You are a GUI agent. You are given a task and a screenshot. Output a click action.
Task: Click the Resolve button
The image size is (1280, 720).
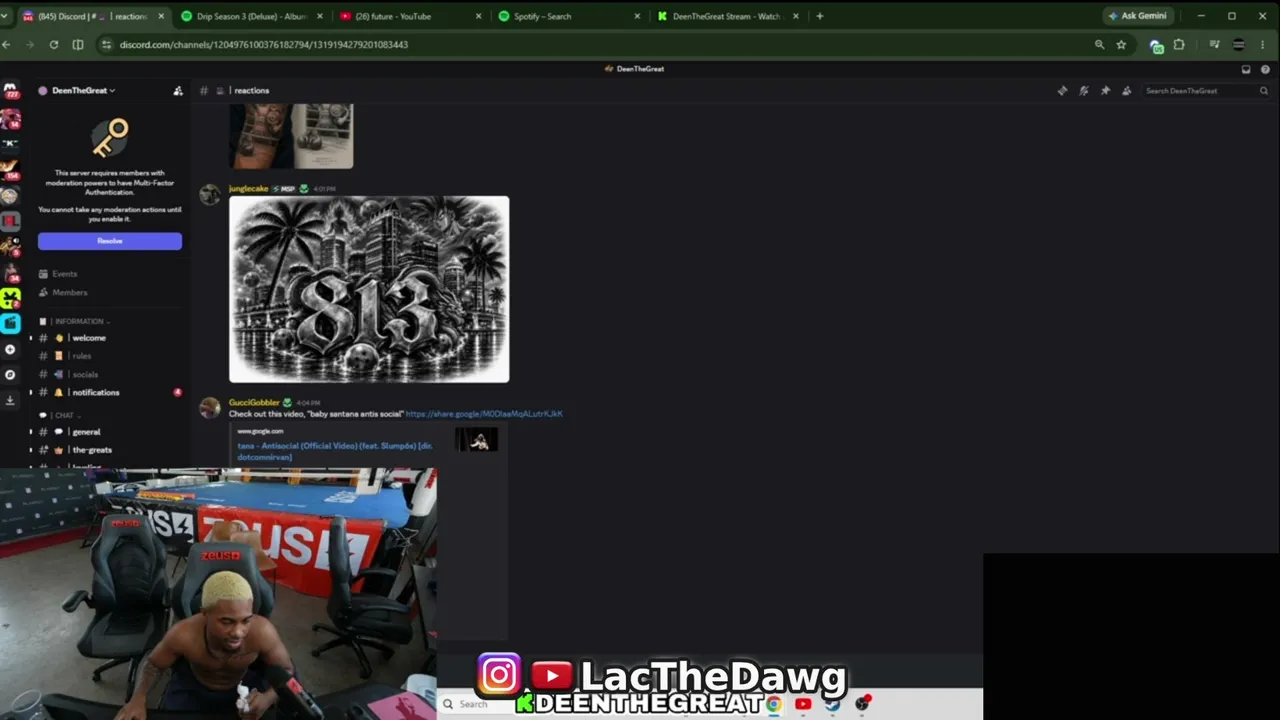110,241
